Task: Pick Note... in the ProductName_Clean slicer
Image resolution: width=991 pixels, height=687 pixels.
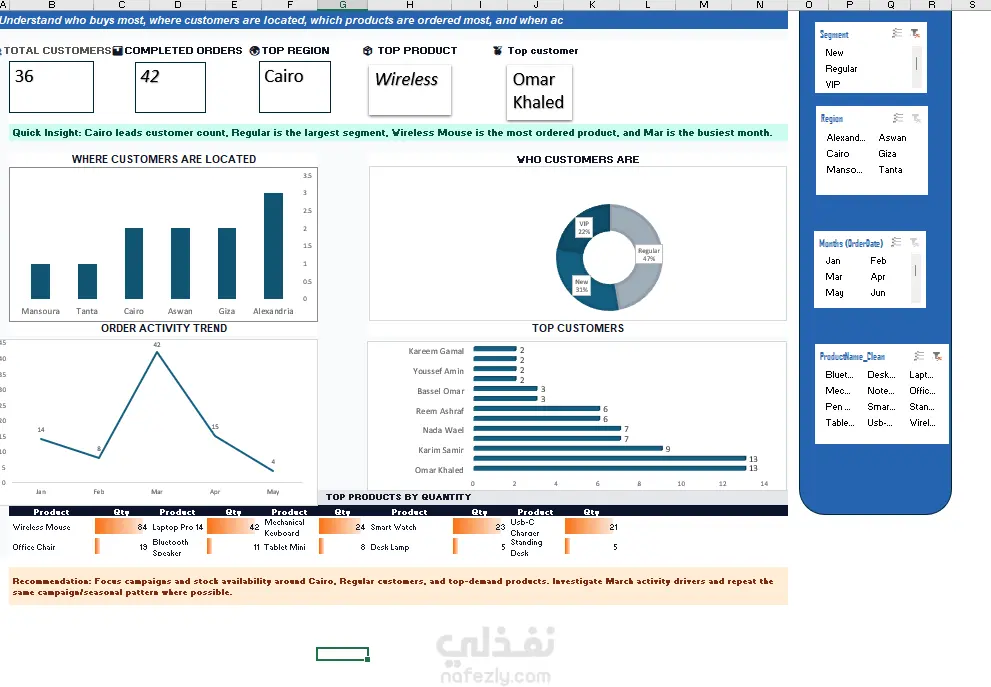Action: tap(882, 391)
